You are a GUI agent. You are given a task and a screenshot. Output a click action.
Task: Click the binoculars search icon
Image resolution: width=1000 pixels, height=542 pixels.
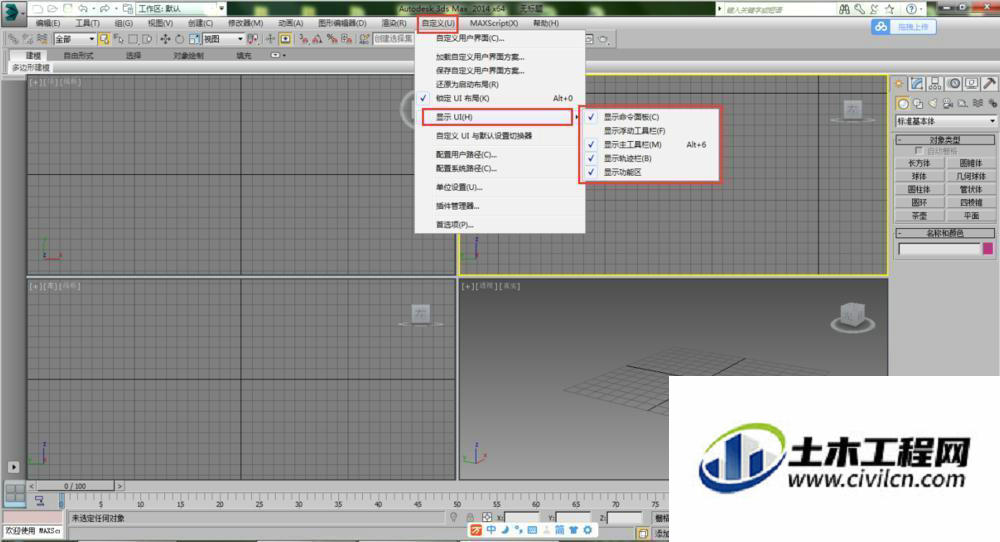click(844, 9)
